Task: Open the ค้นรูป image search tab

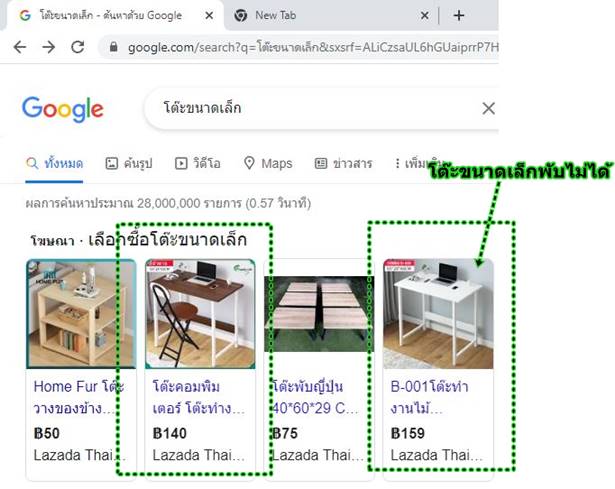Action: [x=129, y=163]
